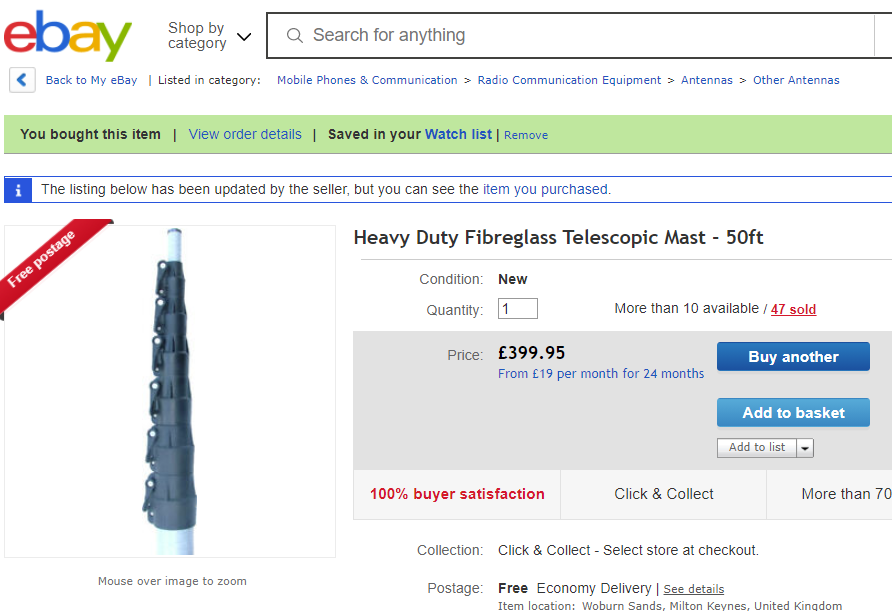Viewport: 892px width, 611px height.
Task: Click the Add to list button
Action: tap(756, 447)
